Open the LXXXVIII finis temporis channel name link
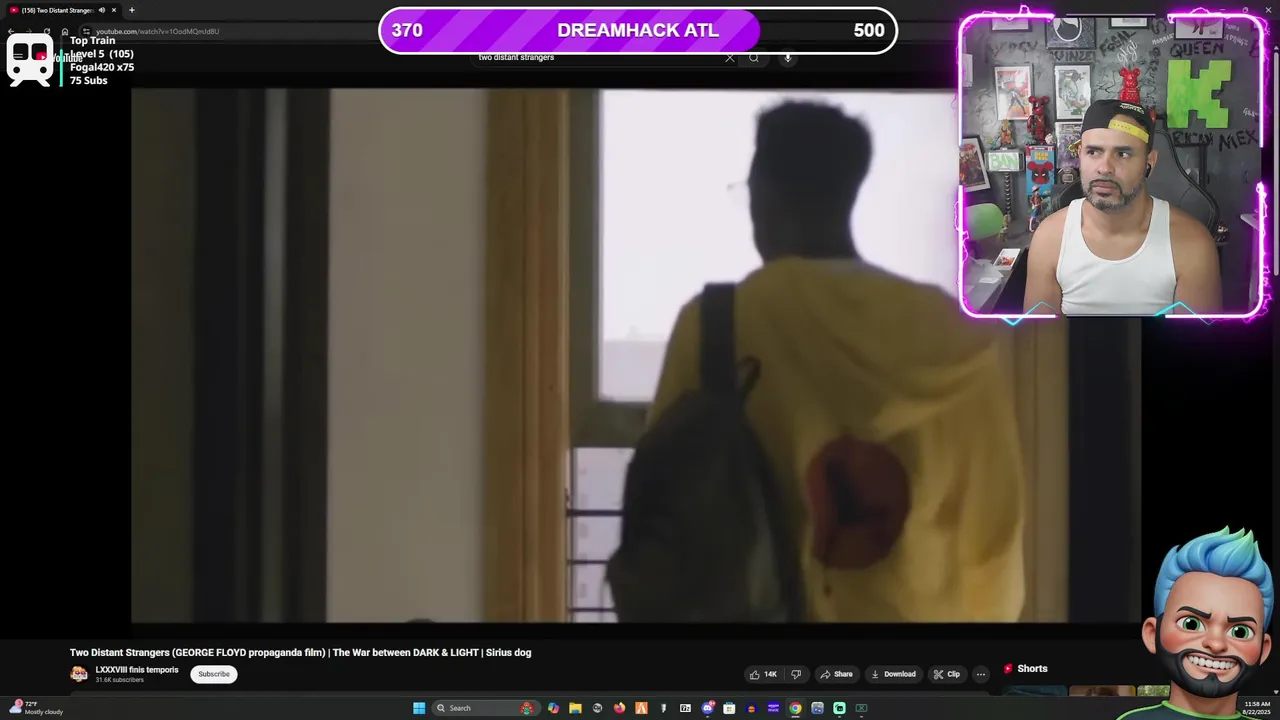Viewport: 1280px width, 720px height. click(137, 670)
